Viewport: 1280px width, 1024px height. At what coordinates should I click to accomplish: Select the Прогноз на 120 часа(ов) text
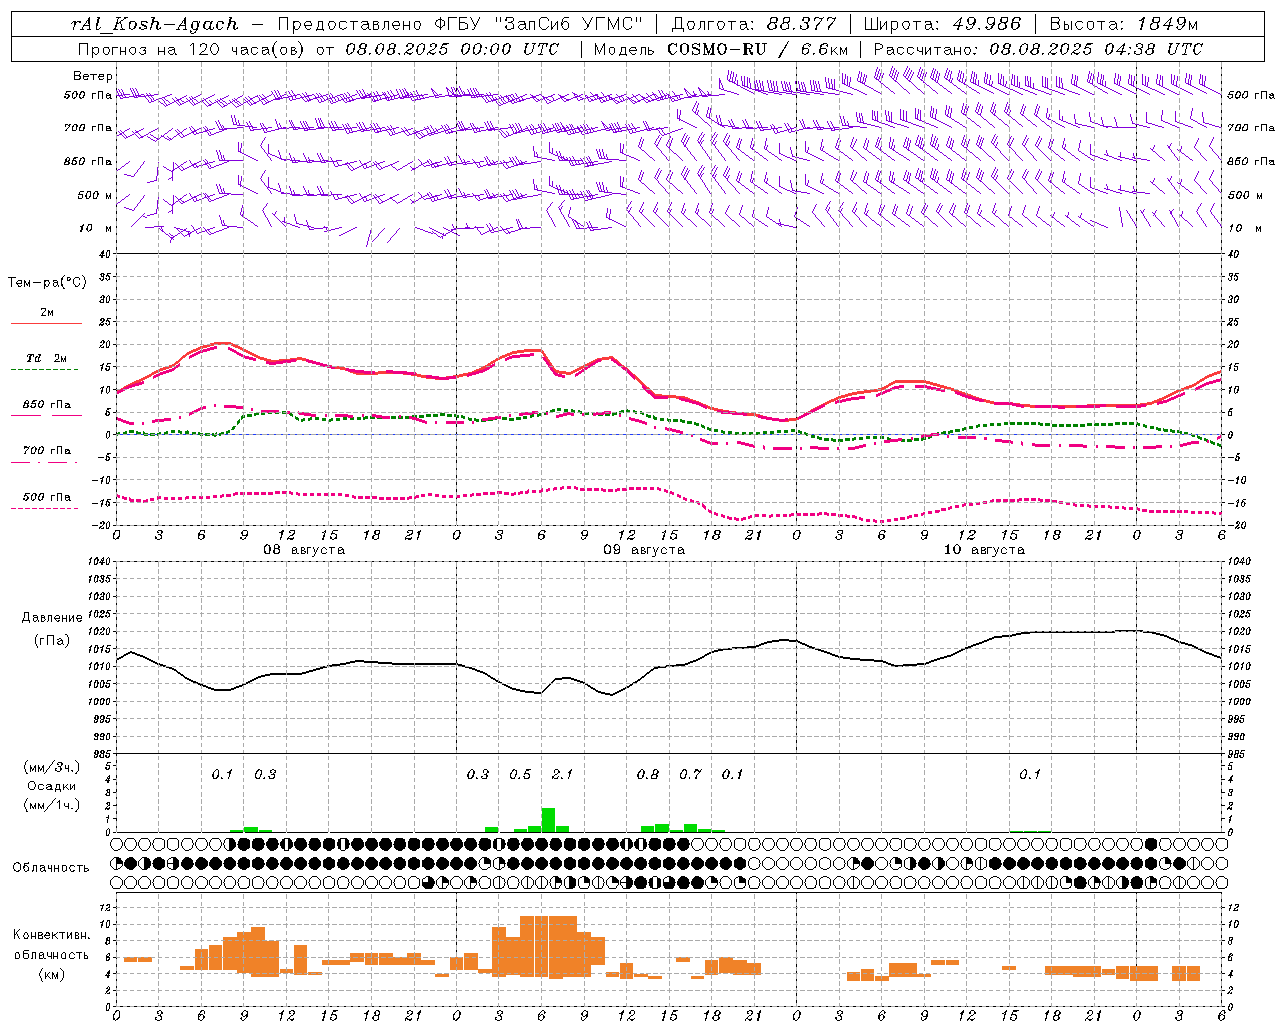[192, 49]
